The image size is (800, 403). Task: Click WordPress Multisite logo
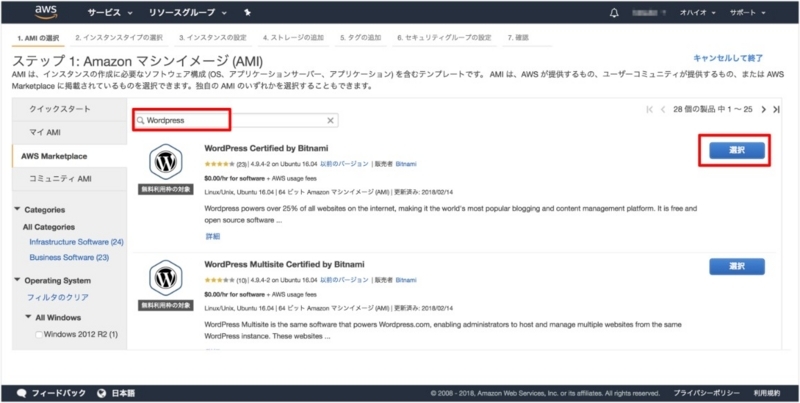click(x=165, y=278)
